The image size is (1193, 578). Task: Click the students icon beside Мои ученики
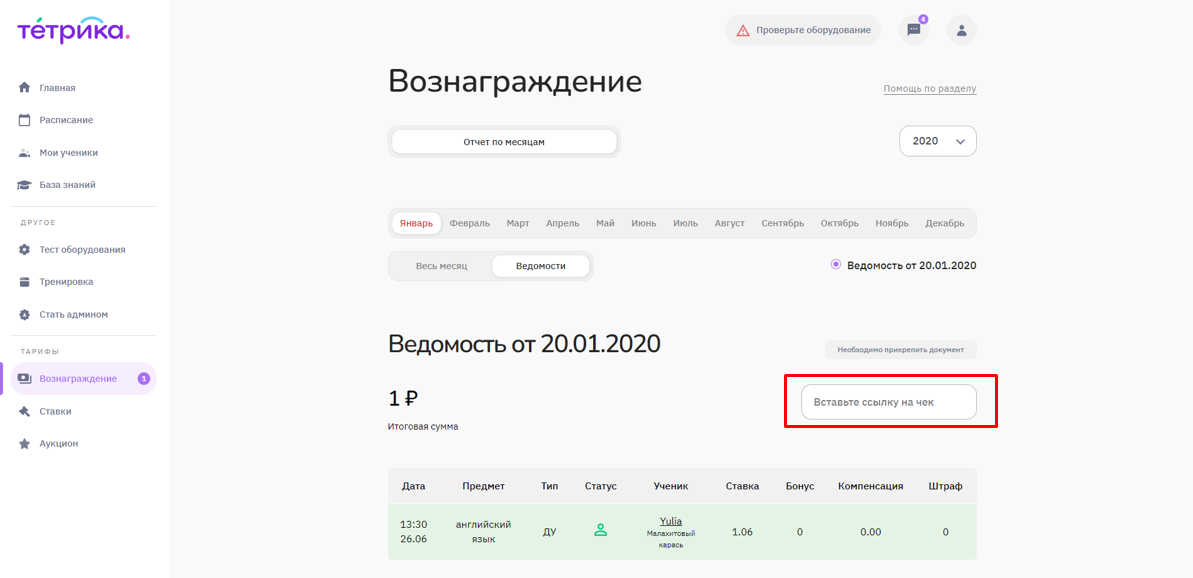[24, 152]
